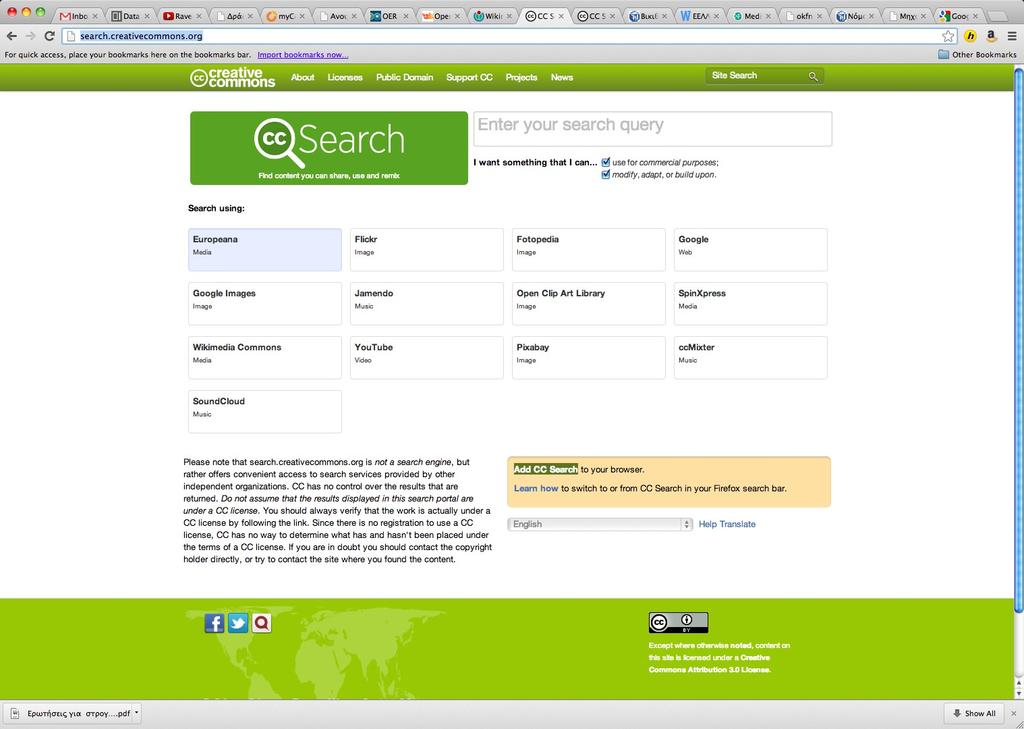
Task: Click the yellow 'h' extension icon
Action: [970, 37]
